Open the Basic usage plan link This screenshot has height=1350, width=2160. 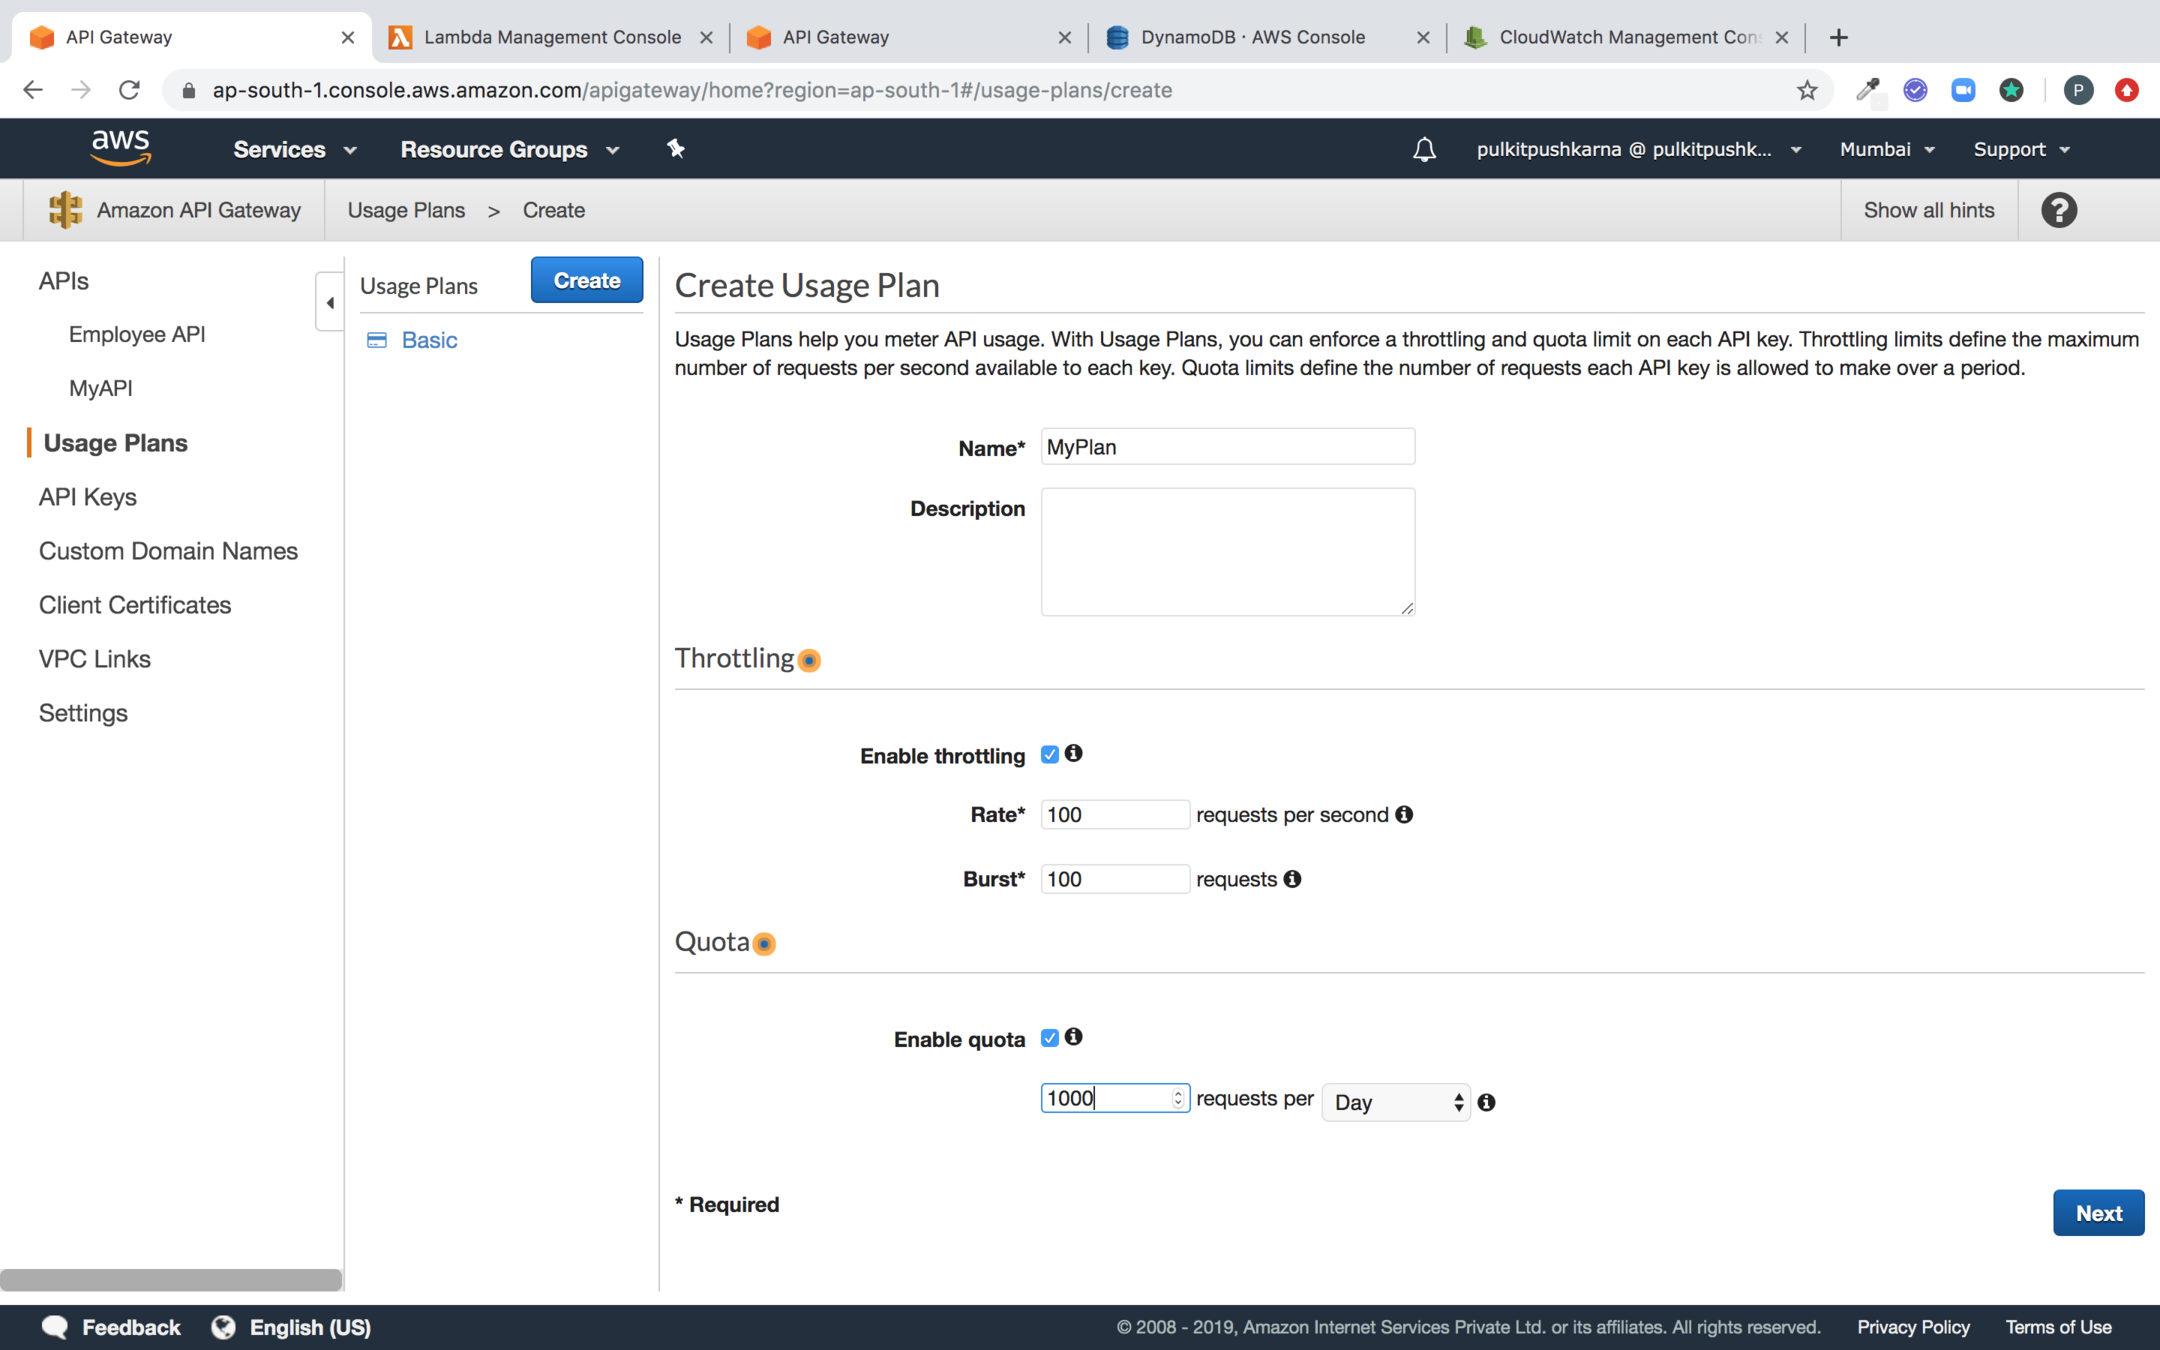429,340
